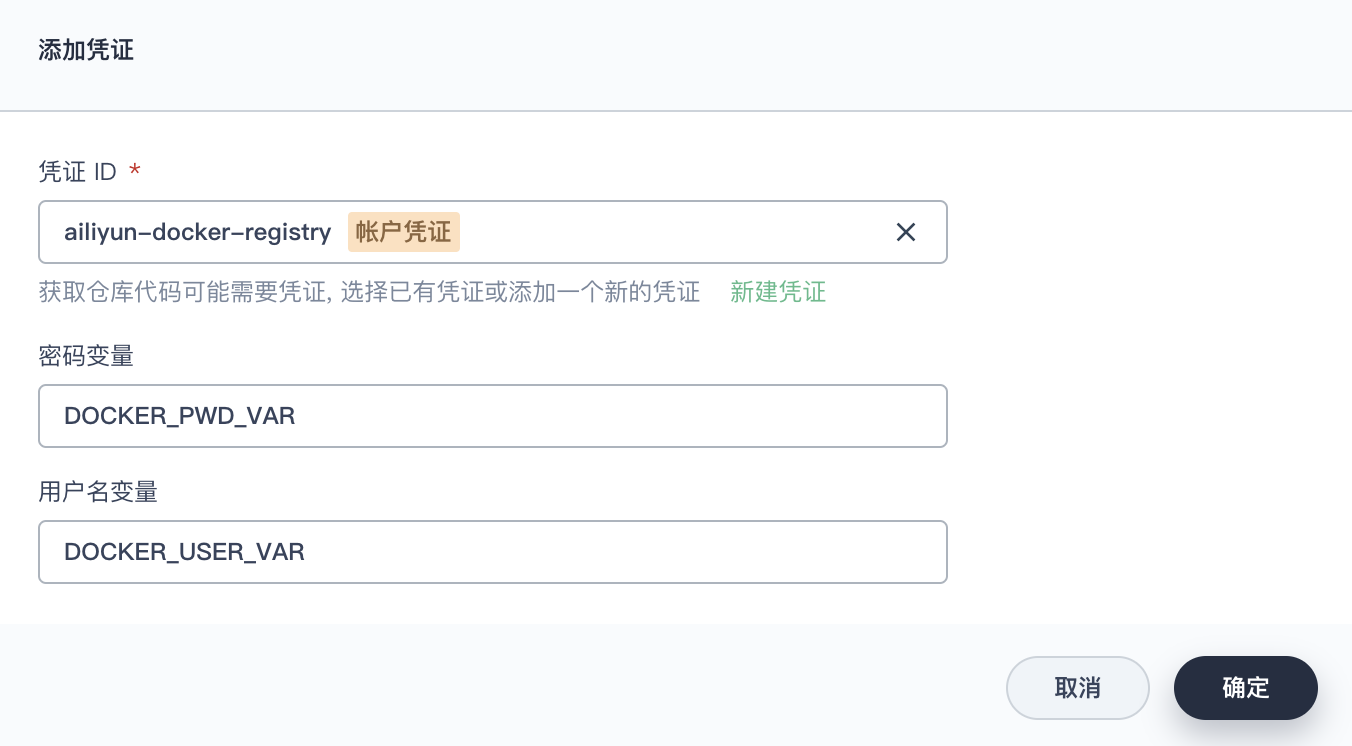Open the 新建凭证 link

[x=778, y=292]
